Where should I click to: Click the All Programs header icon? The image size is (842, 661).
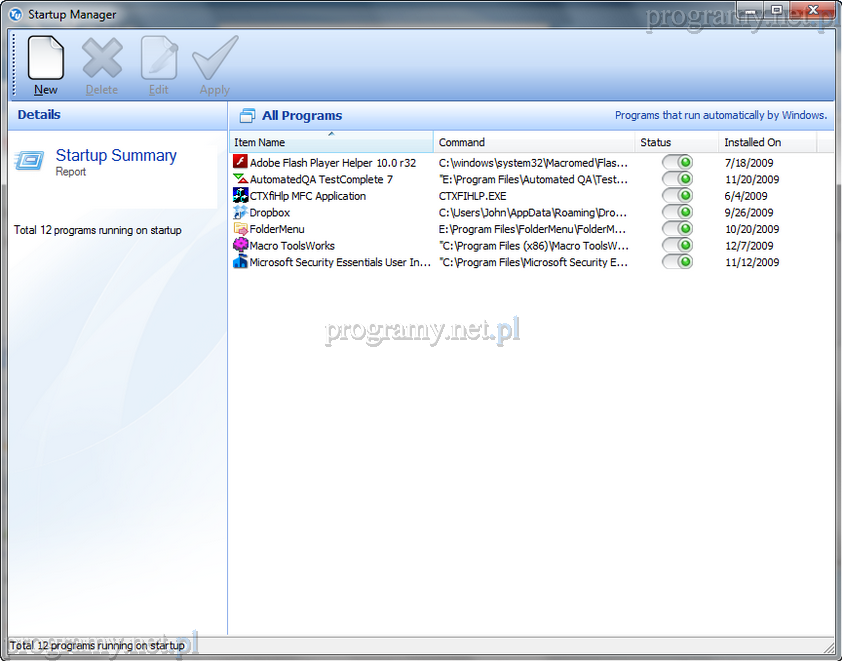click(246, 116)
